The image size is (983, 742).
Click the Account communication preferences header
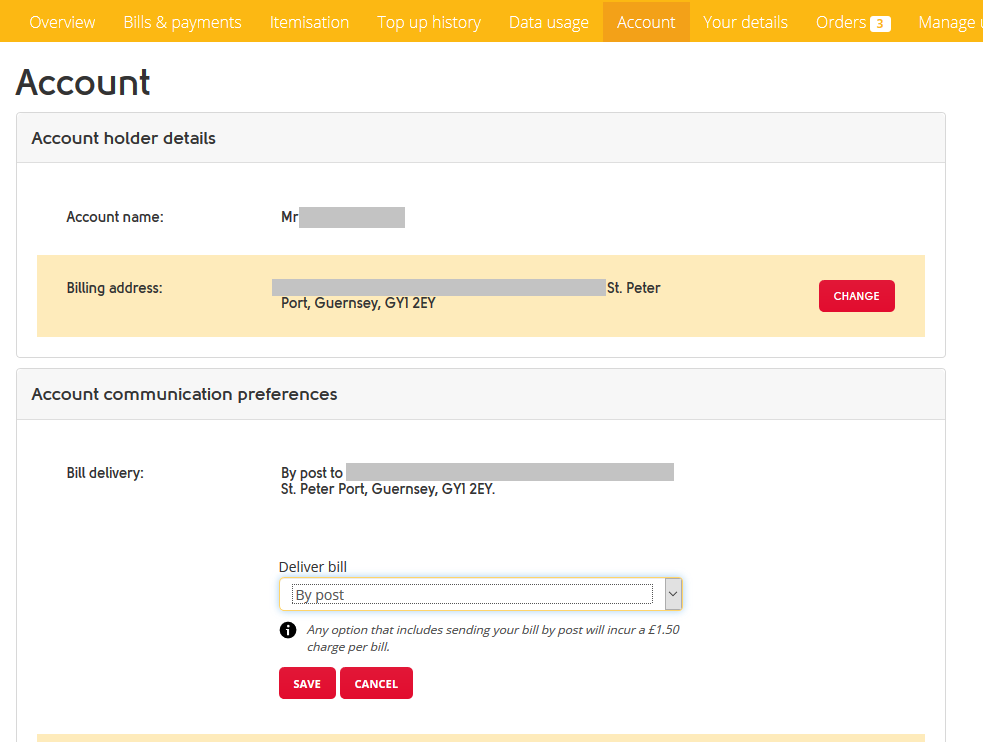tap(184, 394)
